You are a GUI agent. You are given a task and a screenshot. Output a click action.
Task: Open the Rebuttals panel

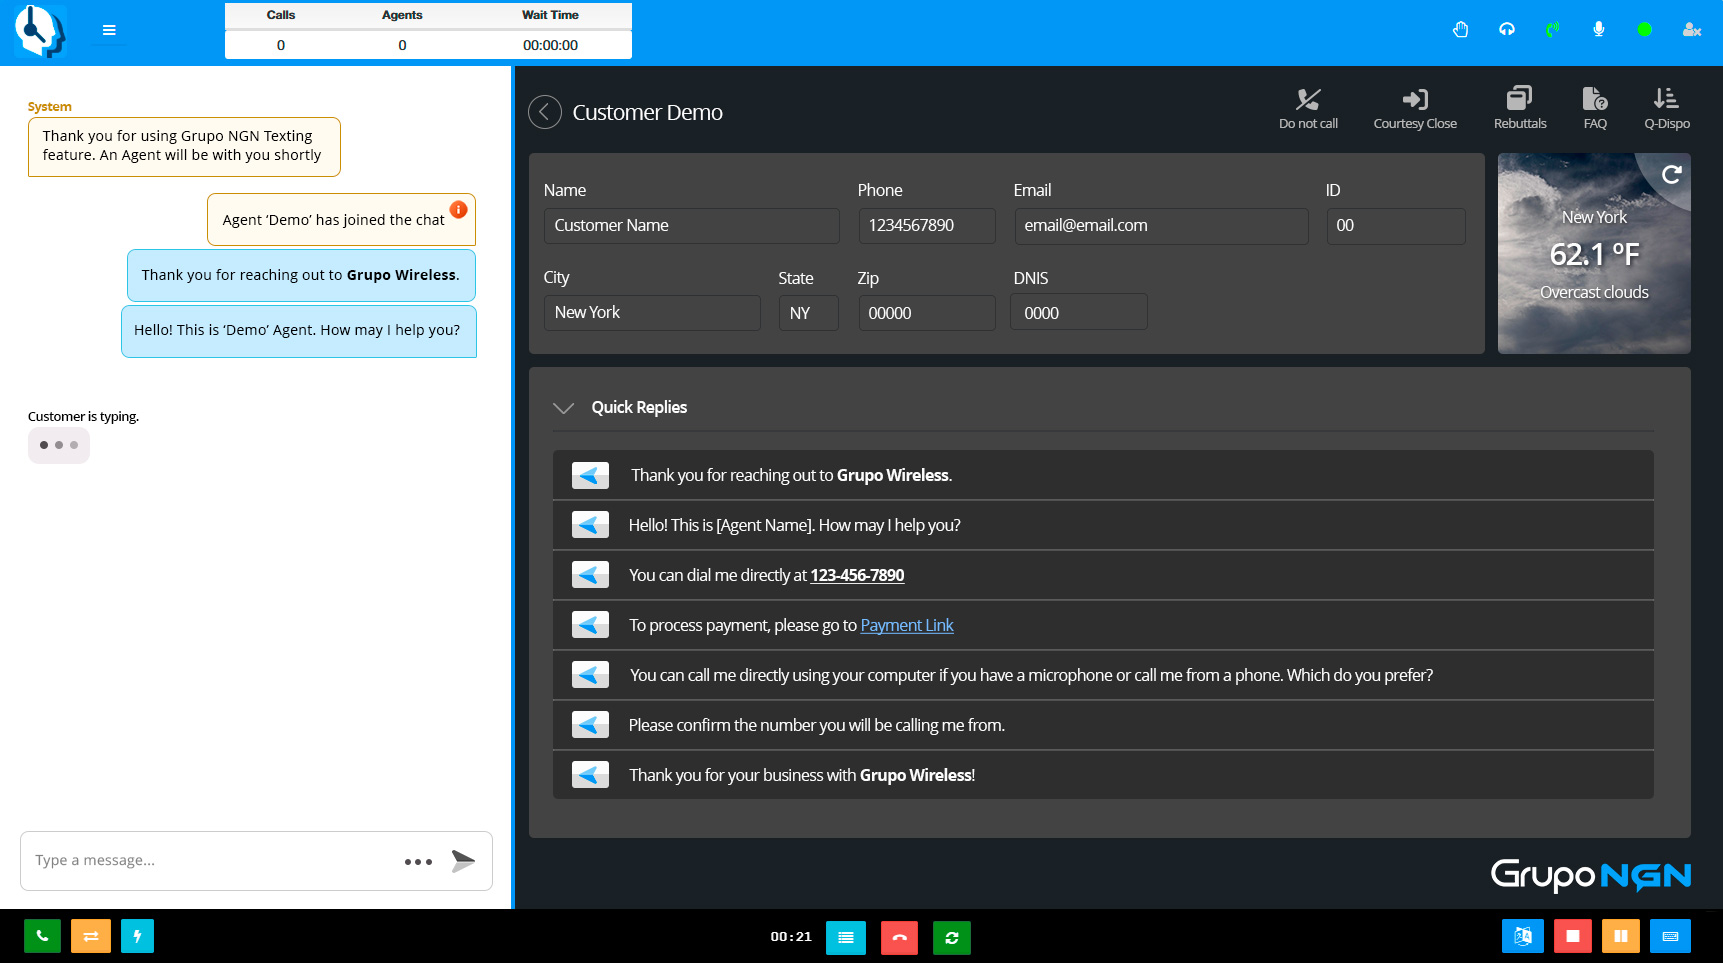pyautogui.click(x=1519, y=107)
